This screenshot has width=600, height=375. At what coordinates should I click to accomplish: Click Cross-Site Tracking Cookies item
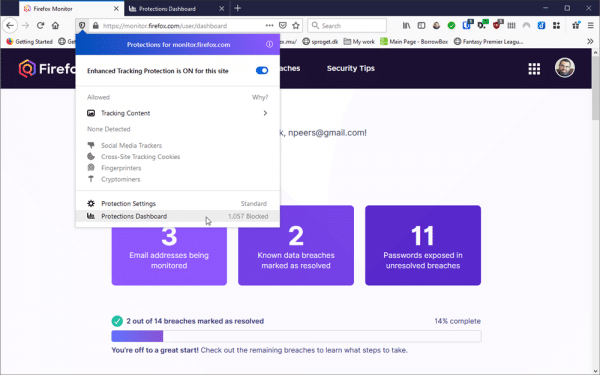point(134,157)
